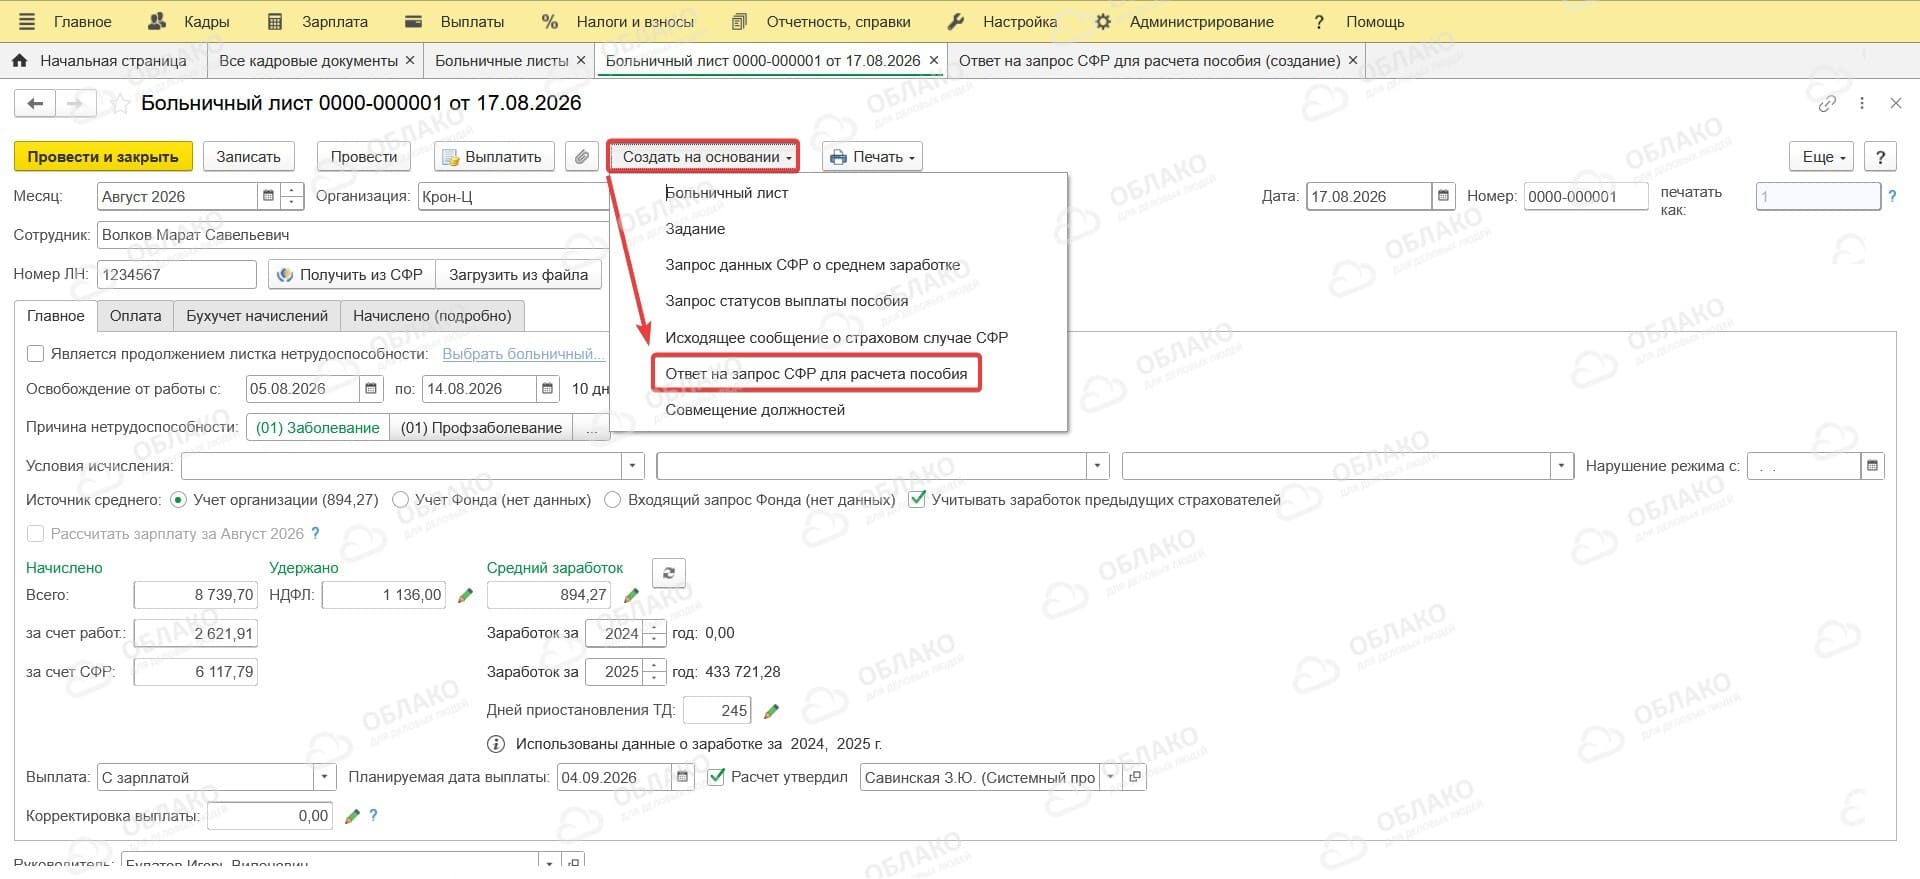Open second Условия исчисления dropdown arrow

click(1098, 465)
